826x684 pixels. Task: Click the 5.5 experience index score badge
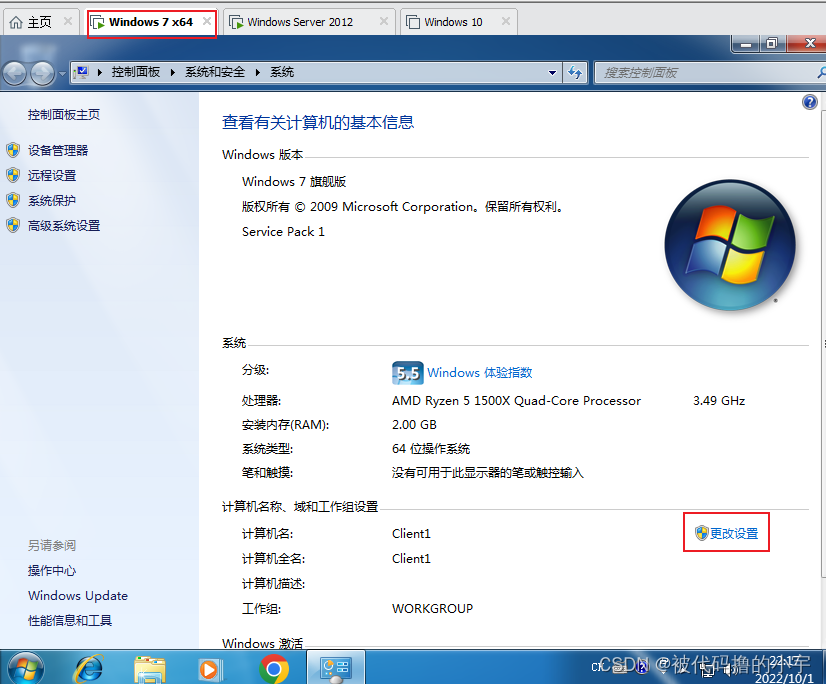tap(407, 373)
